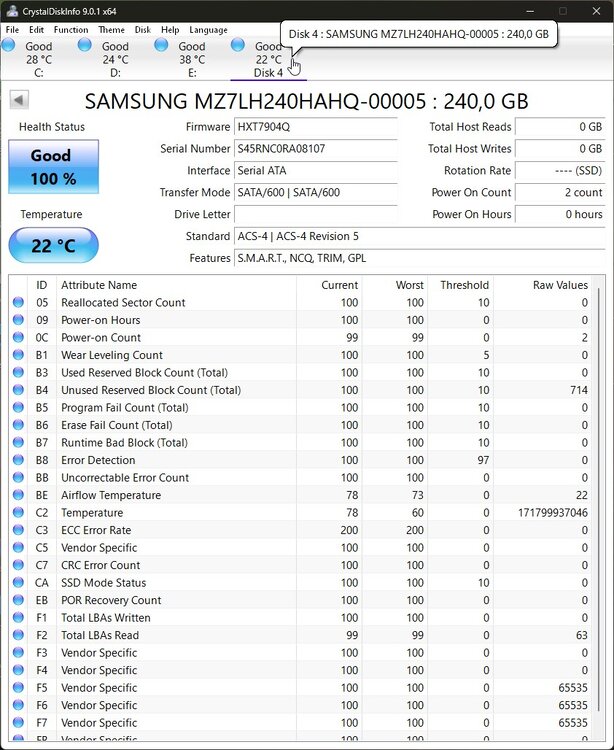Screen dimensions: 614x750
Task: Click the 22 °C temperature button
Action: 53,246
